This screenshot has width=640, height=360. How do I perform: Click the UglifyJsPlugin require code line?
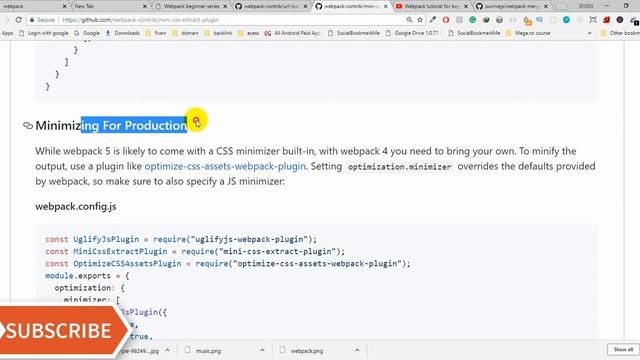181,239
